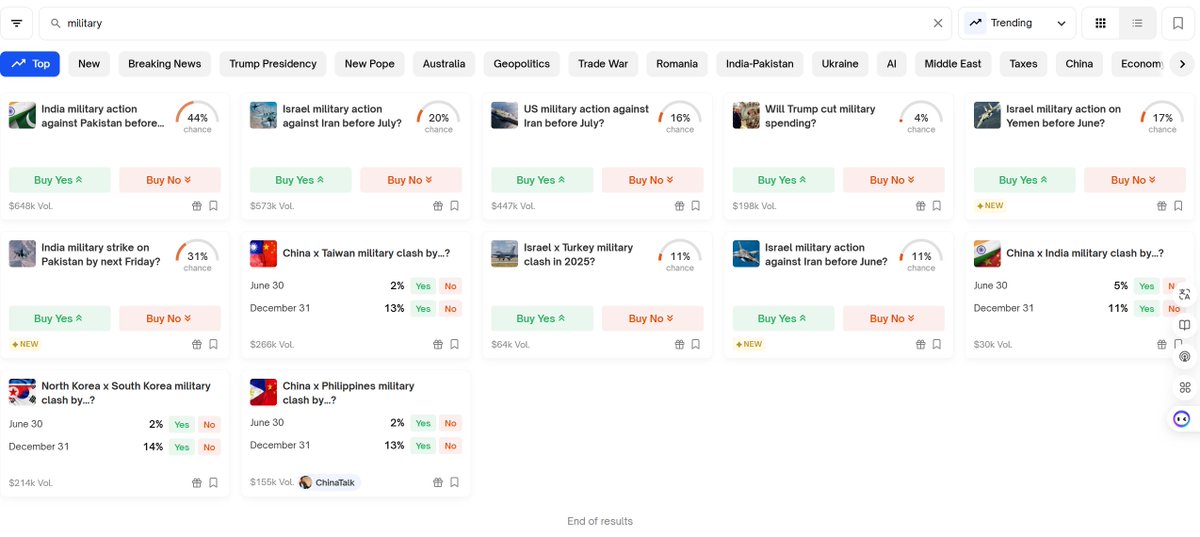1200x537 pixels.
Task: Click the military search input field
Action: [490, 23]
